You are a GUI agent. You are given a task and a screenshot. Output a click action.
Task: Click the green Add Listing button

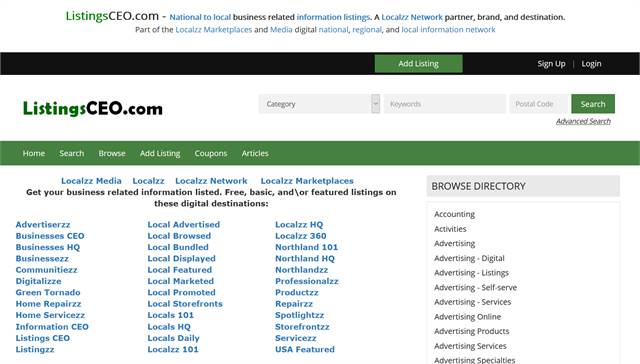click(x=418, y=64)
